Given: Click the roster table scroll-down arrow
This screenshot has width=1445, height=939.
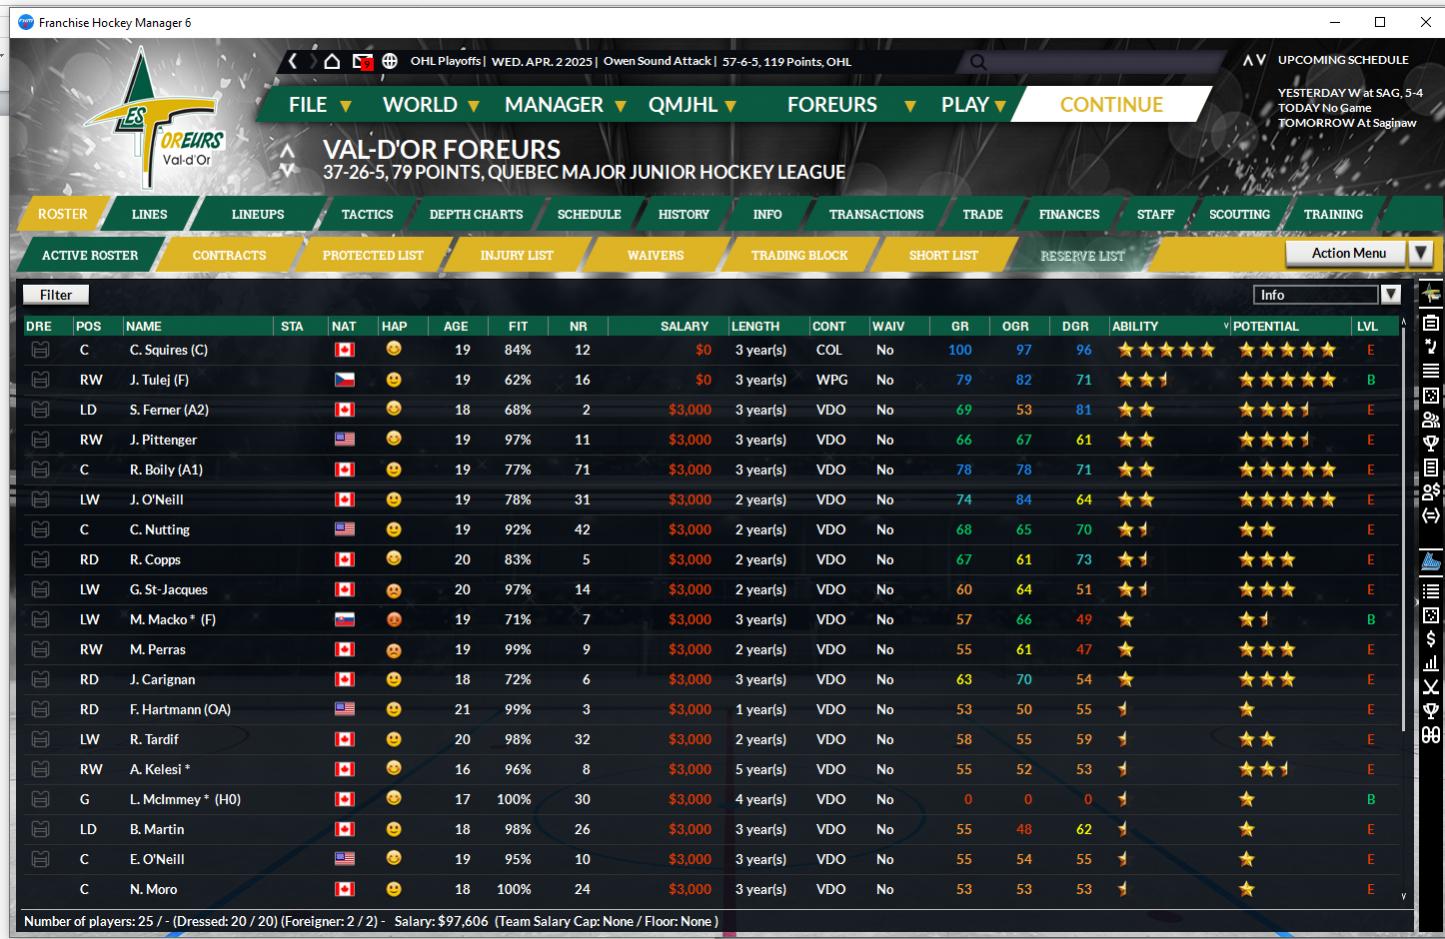Looking at the screenshot, I should 1404,896.
